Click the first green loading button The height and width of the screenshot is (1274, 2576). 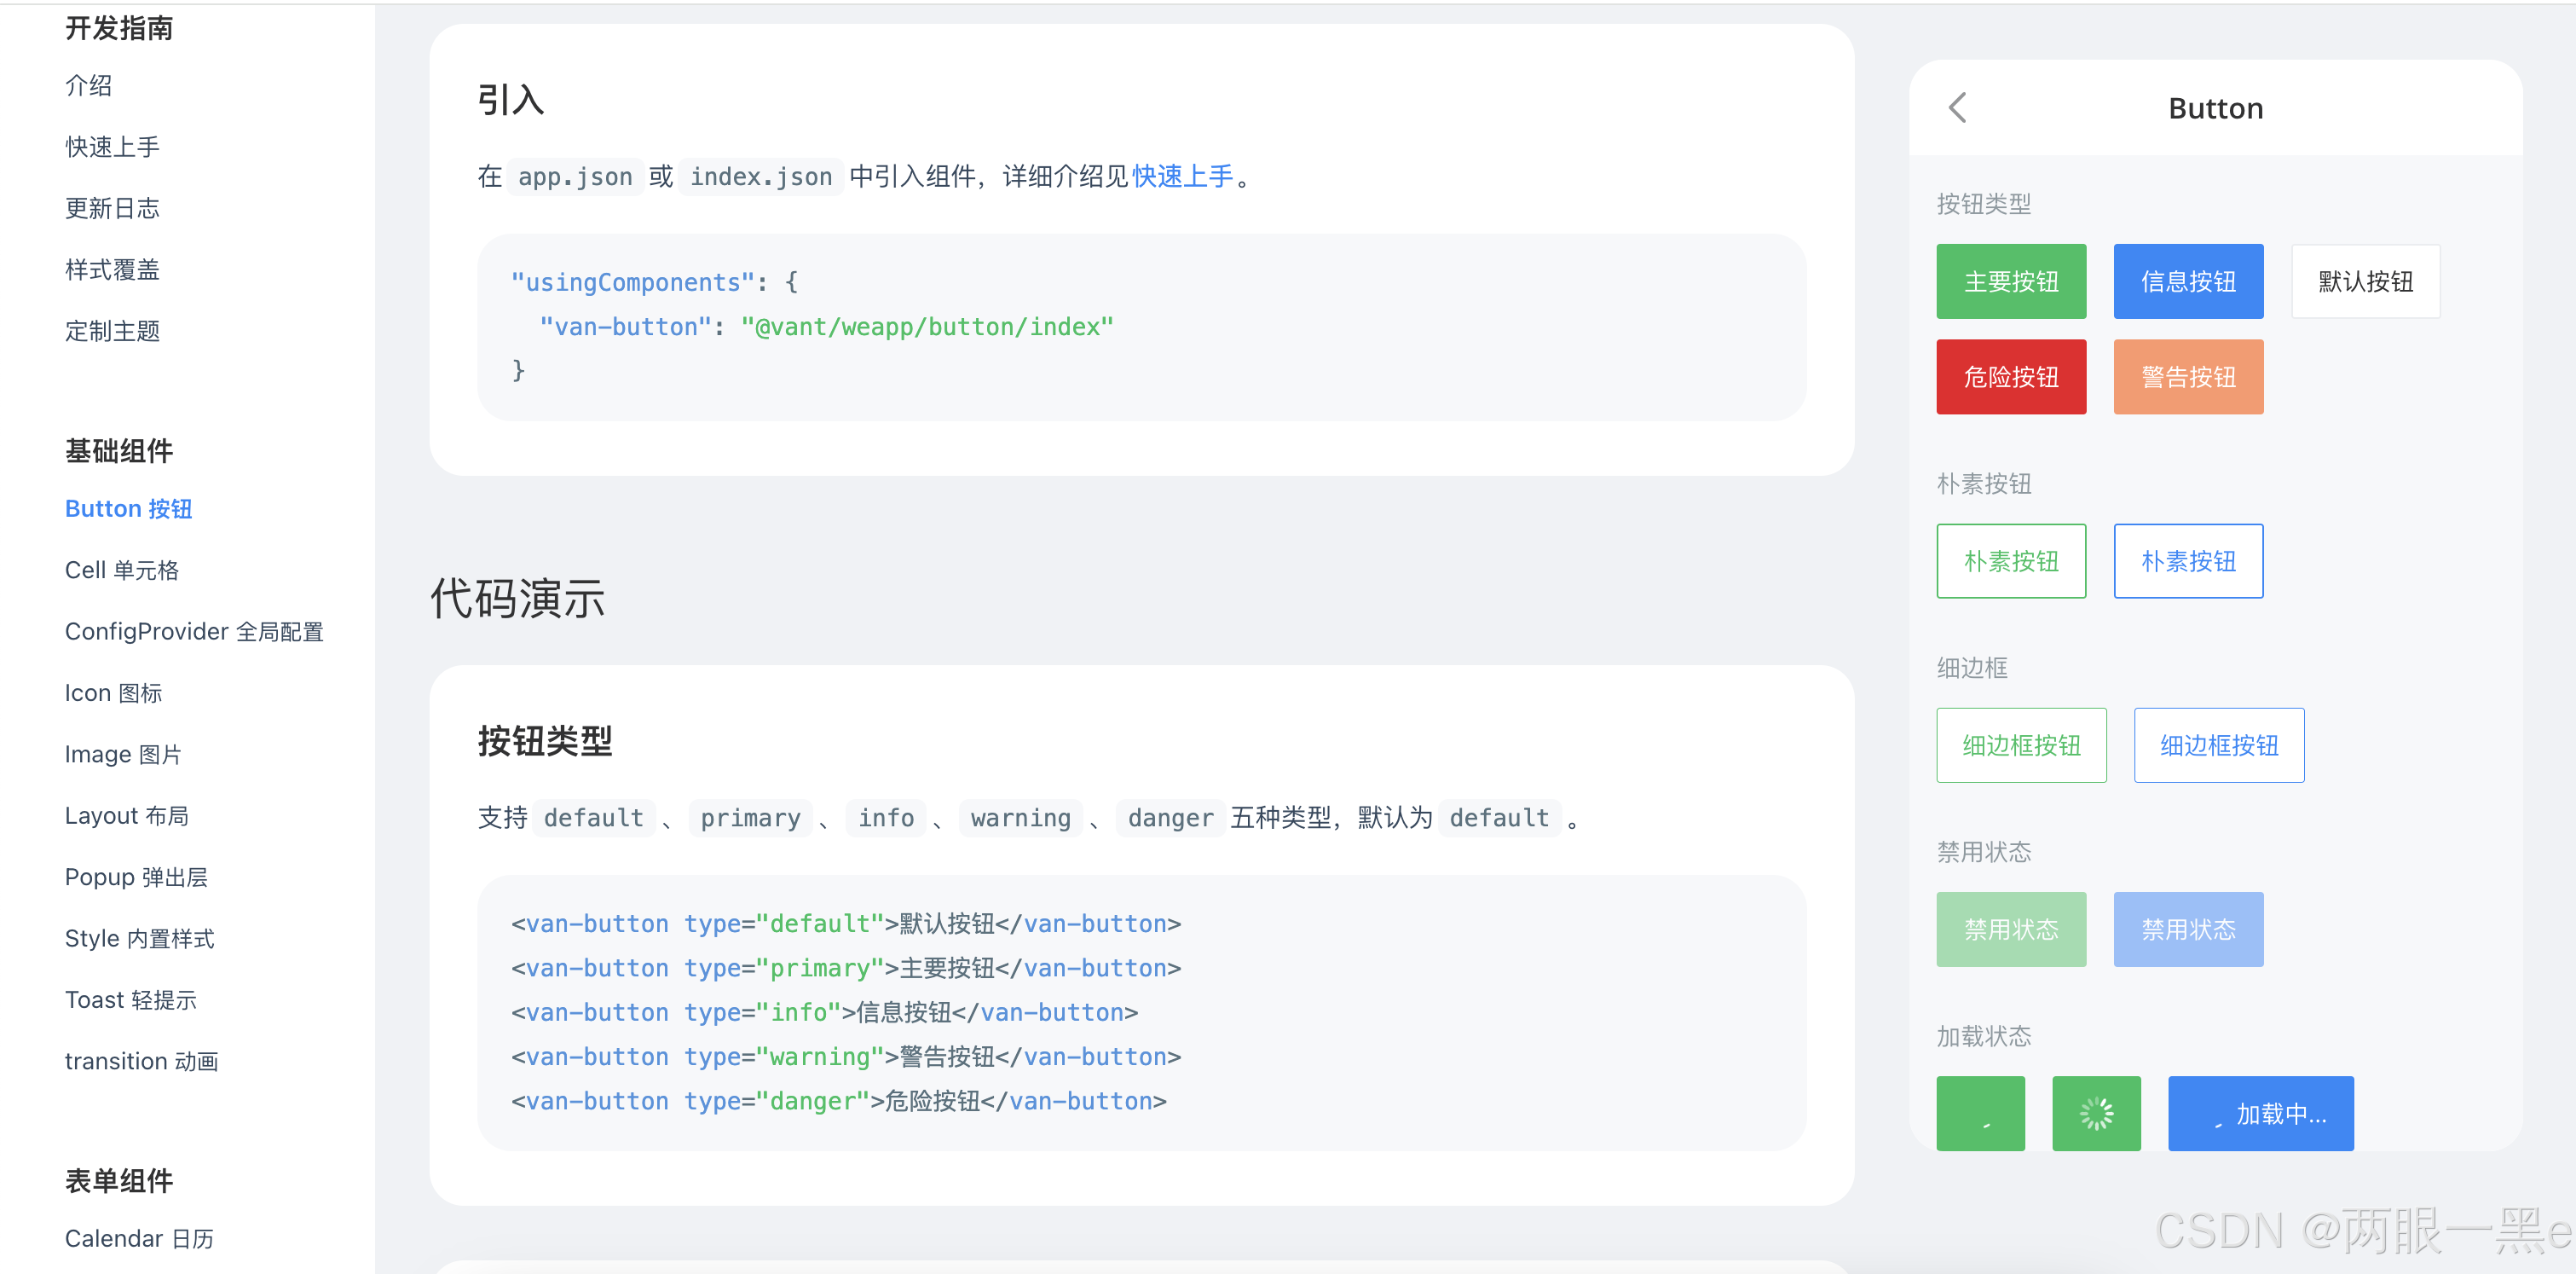(x=1979, y=1112)
